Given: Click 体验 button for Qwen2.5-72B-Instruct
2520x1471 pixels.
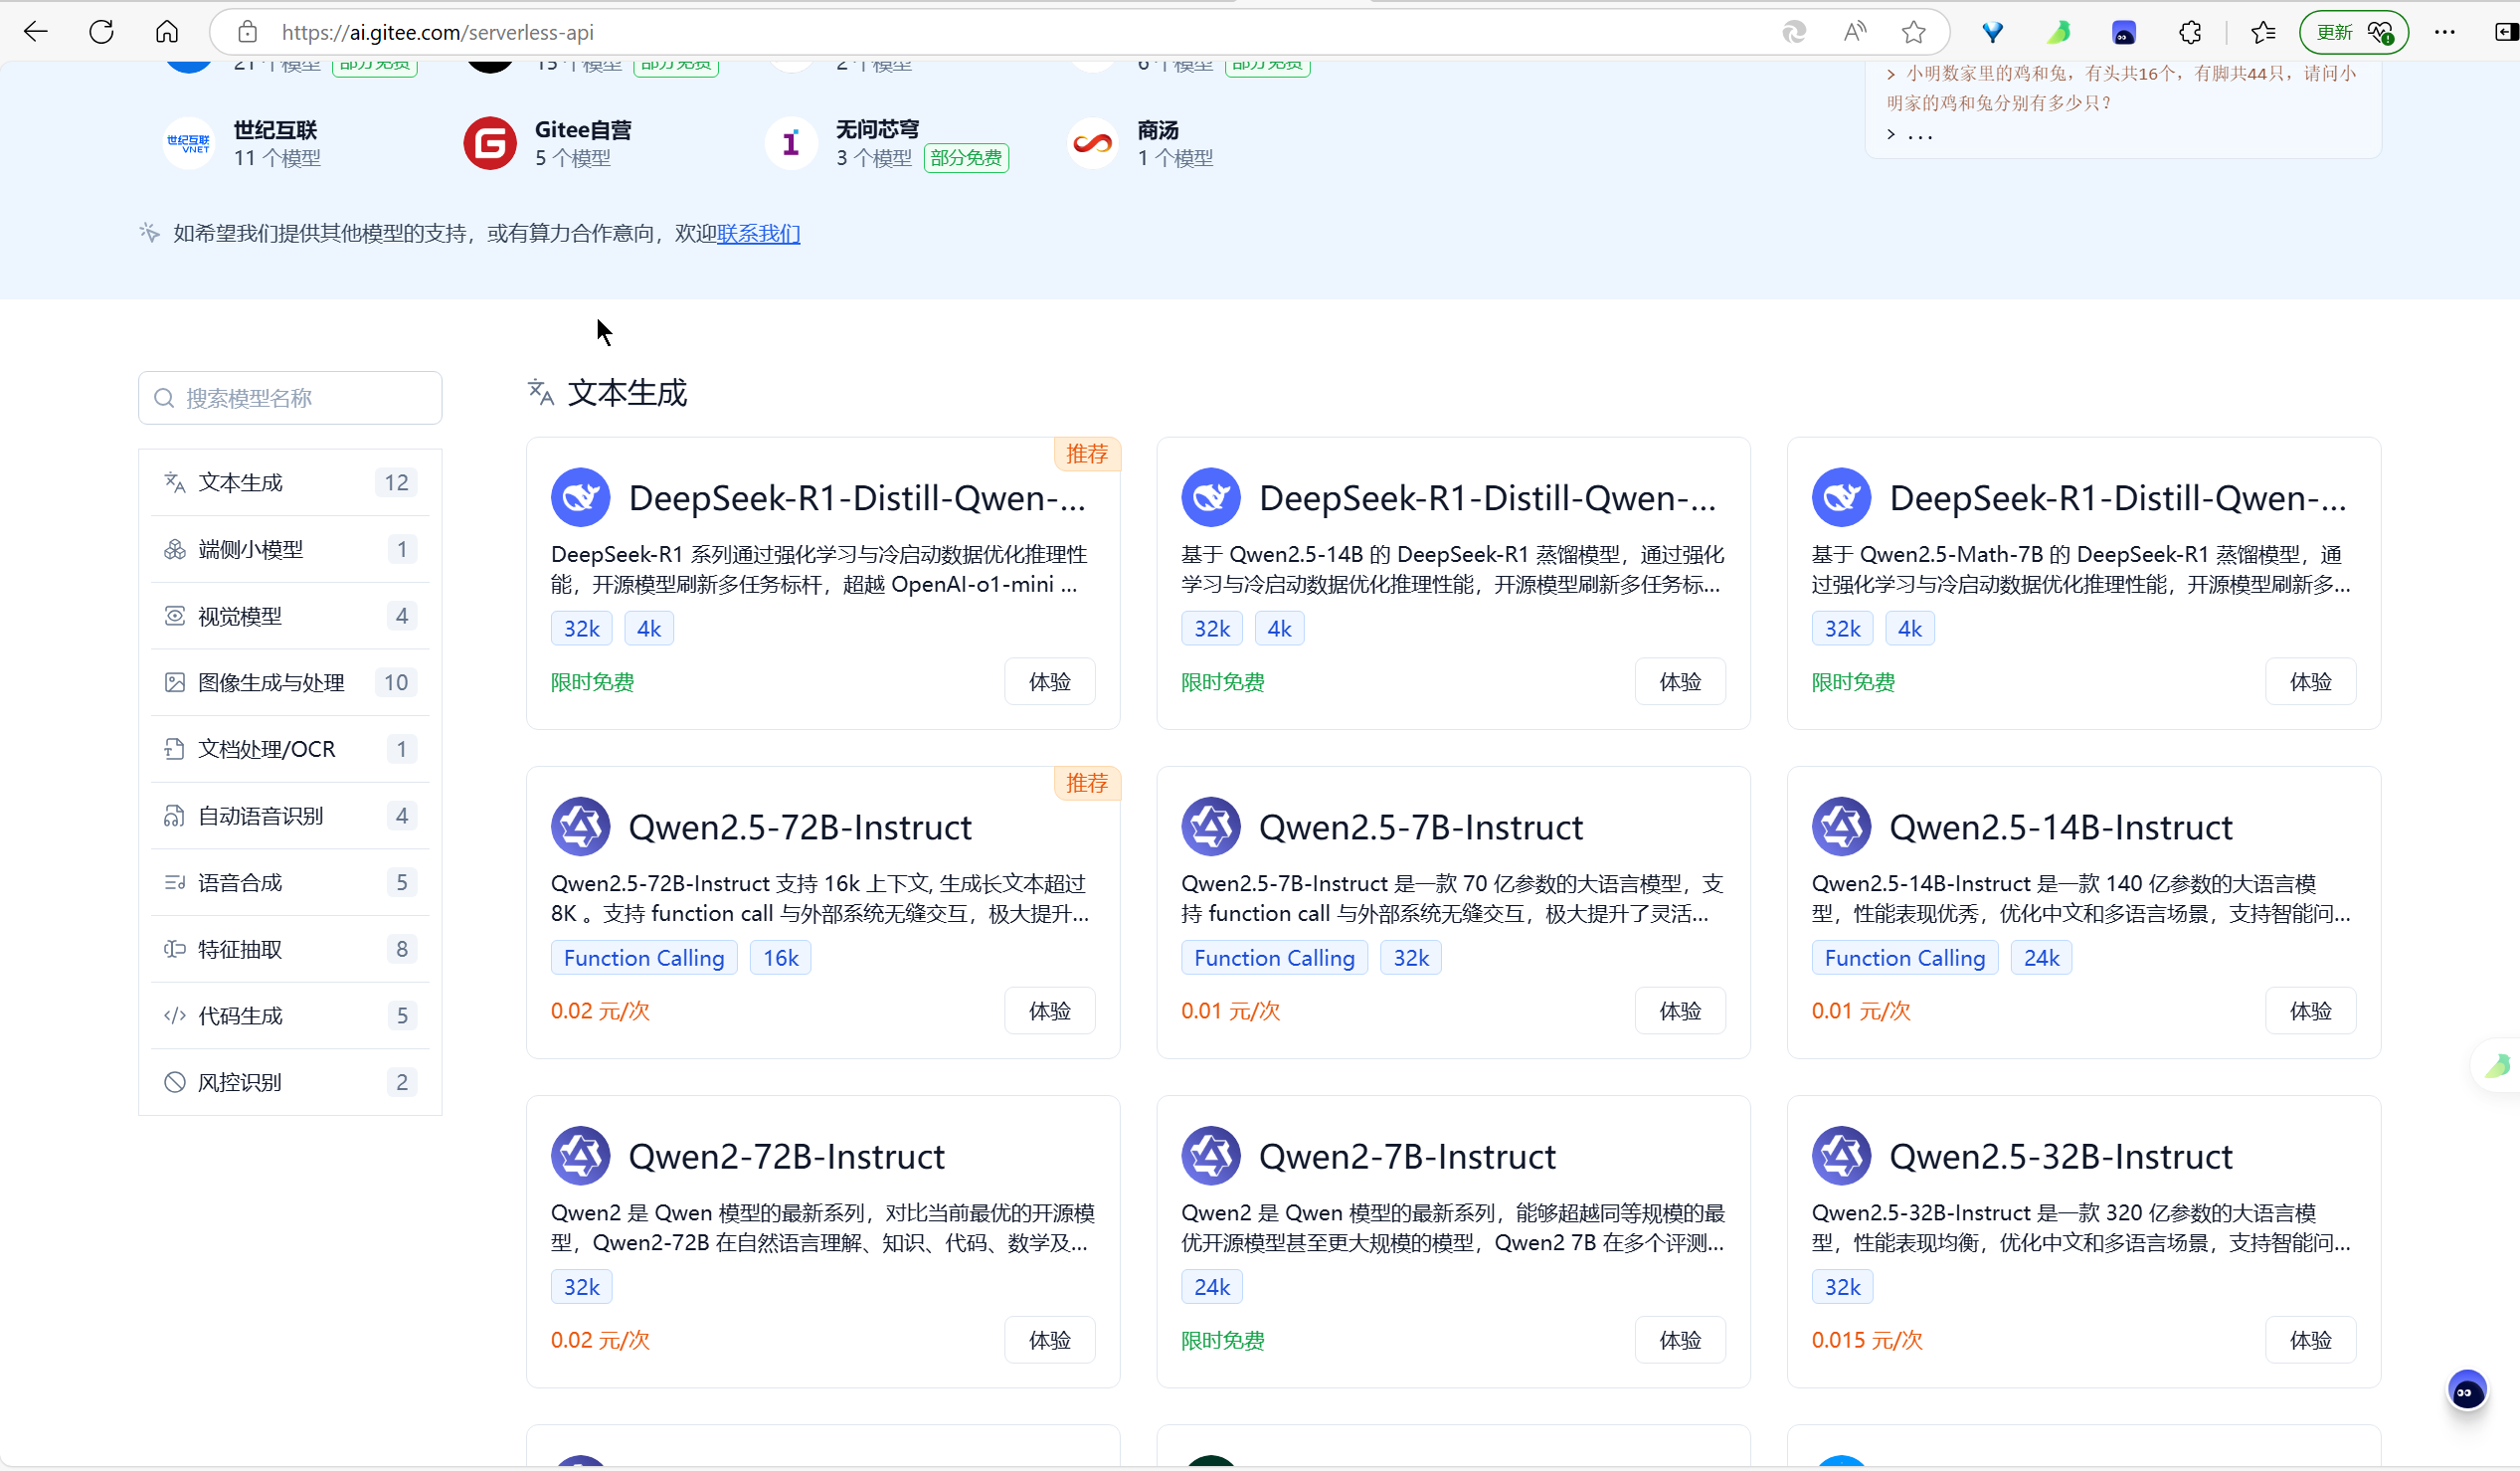Looking at the screenshot, I should pyautogui.click(x=1049, y=1011).
